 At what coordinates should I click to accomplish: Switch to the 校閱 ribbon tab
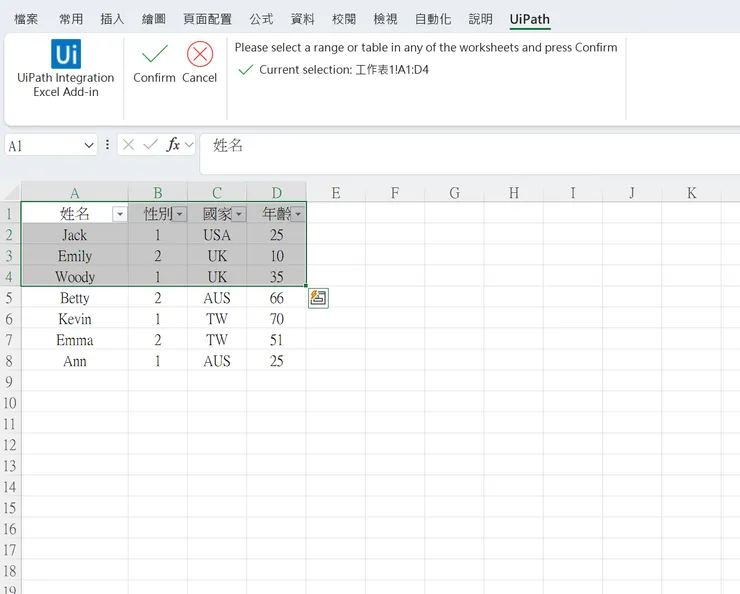[x=344, y=19]
